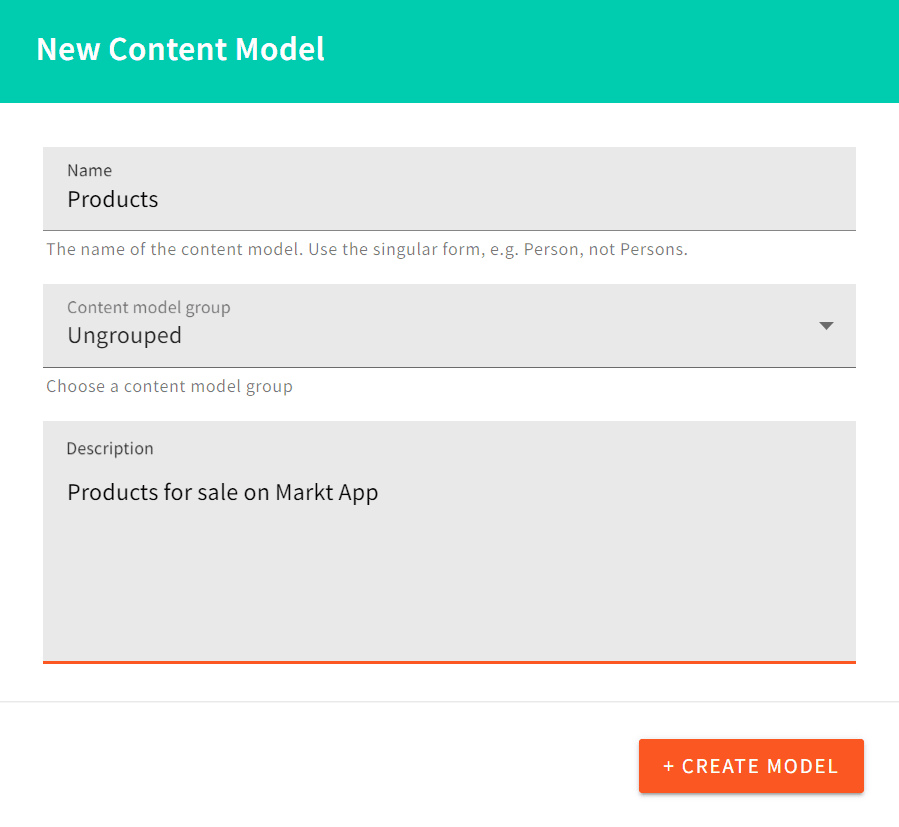Screen dimensions: 899x827
Task: Click the Create Model button
Action: pos(751,766)
